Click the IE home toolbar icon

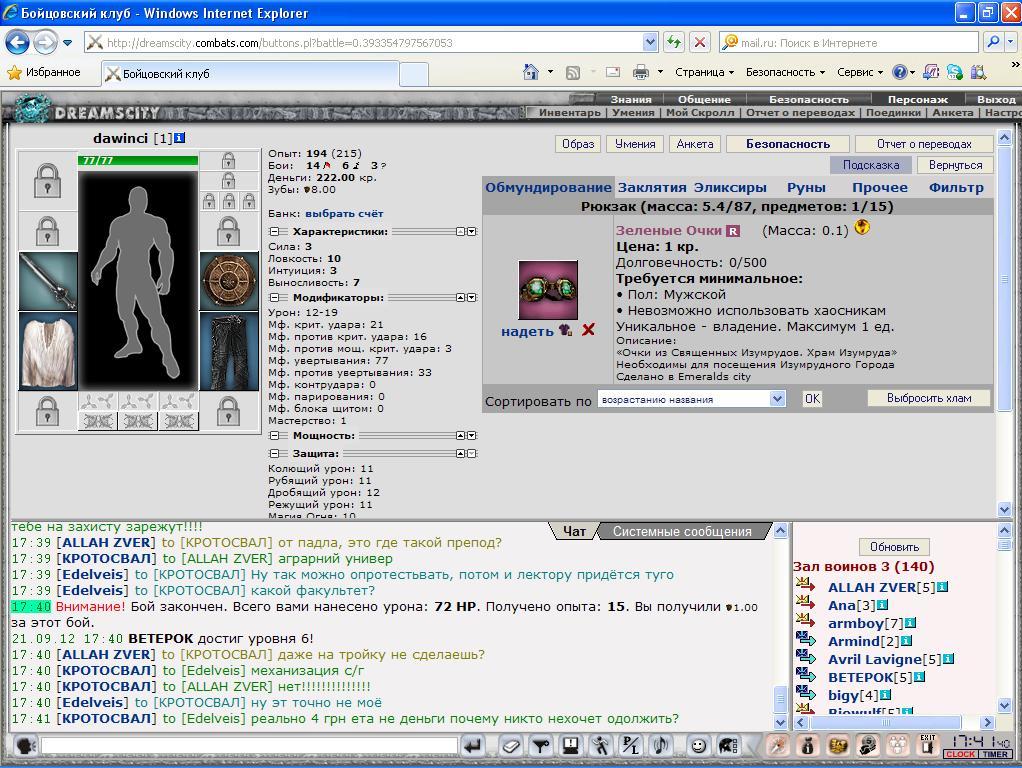coord(531,72)
